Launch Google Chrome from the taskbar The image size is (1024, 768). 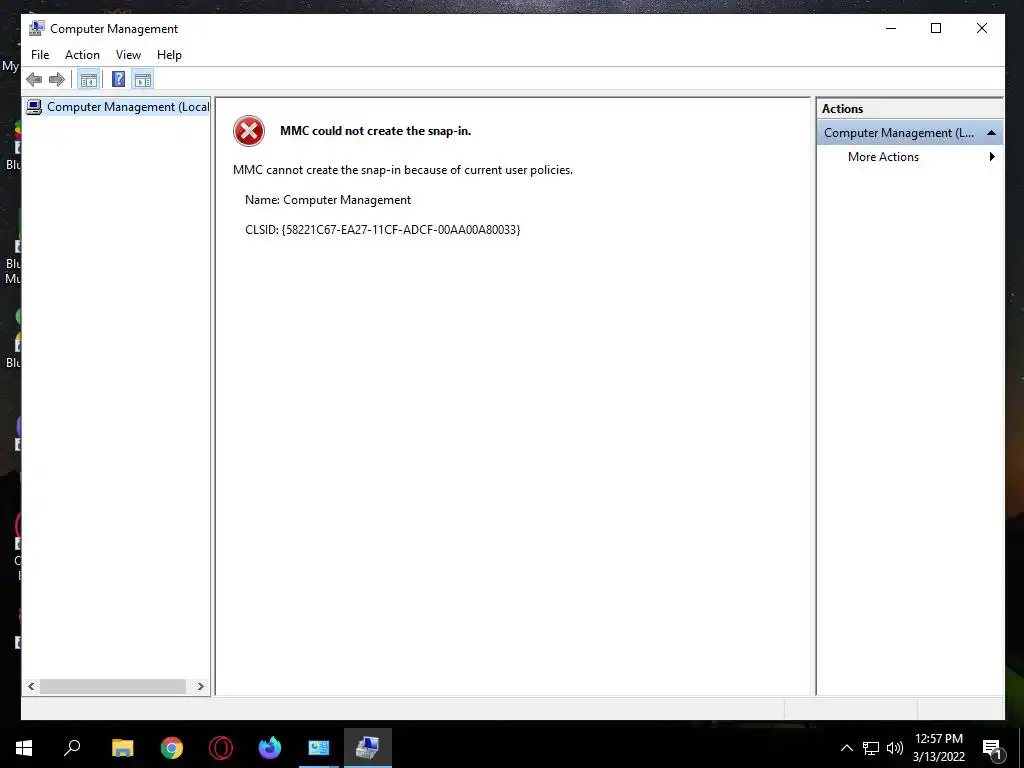tap(172, 748)
